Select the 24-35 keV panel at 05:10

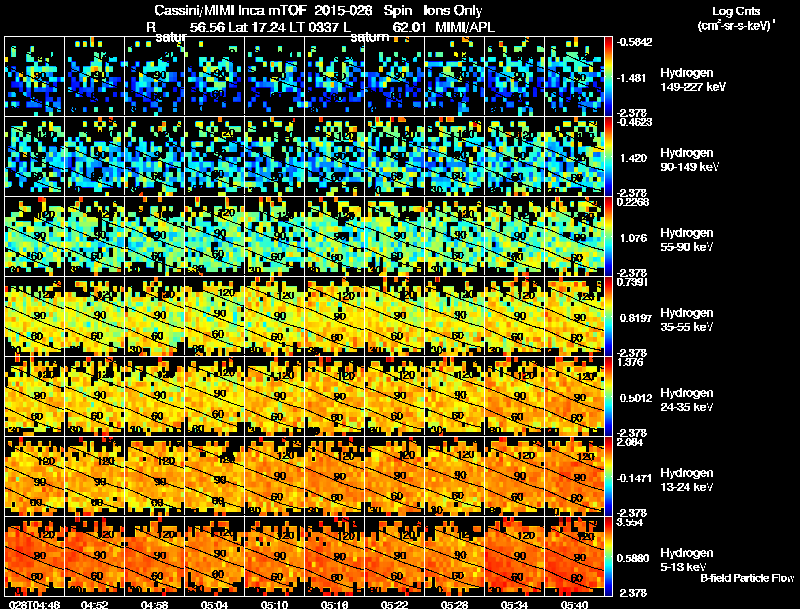[x=274, y=396]
